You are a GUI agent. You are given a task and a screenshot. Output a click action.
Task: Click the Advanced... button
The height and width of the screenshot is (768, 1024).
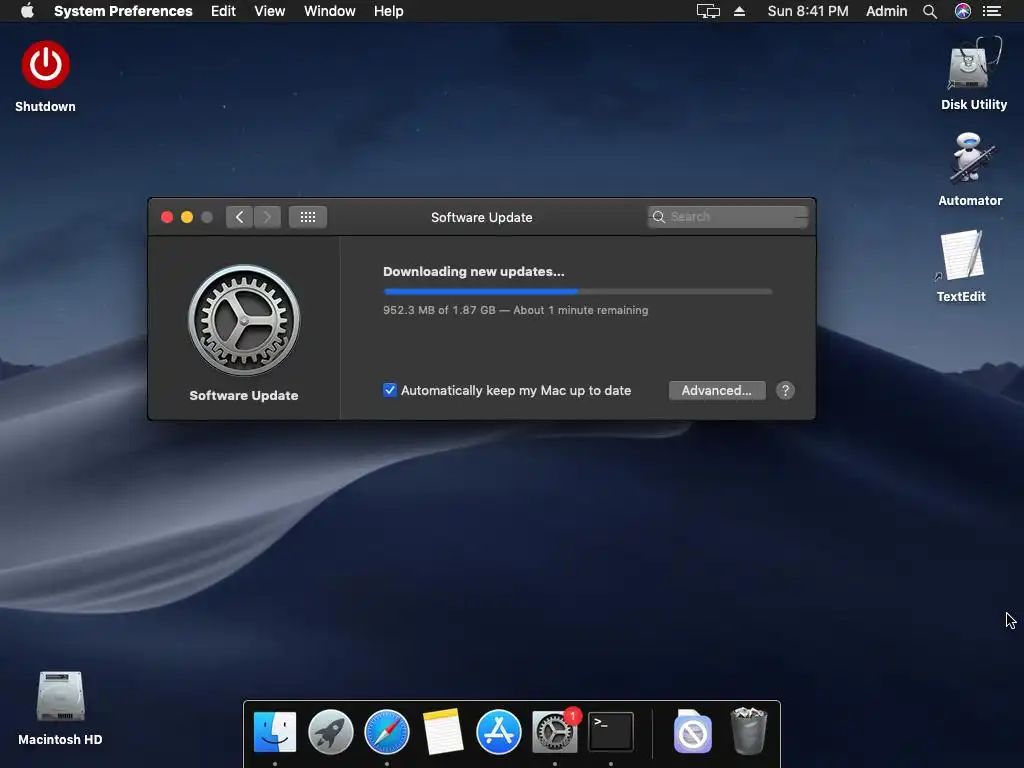pyautogui.click(x=717, y=391)
